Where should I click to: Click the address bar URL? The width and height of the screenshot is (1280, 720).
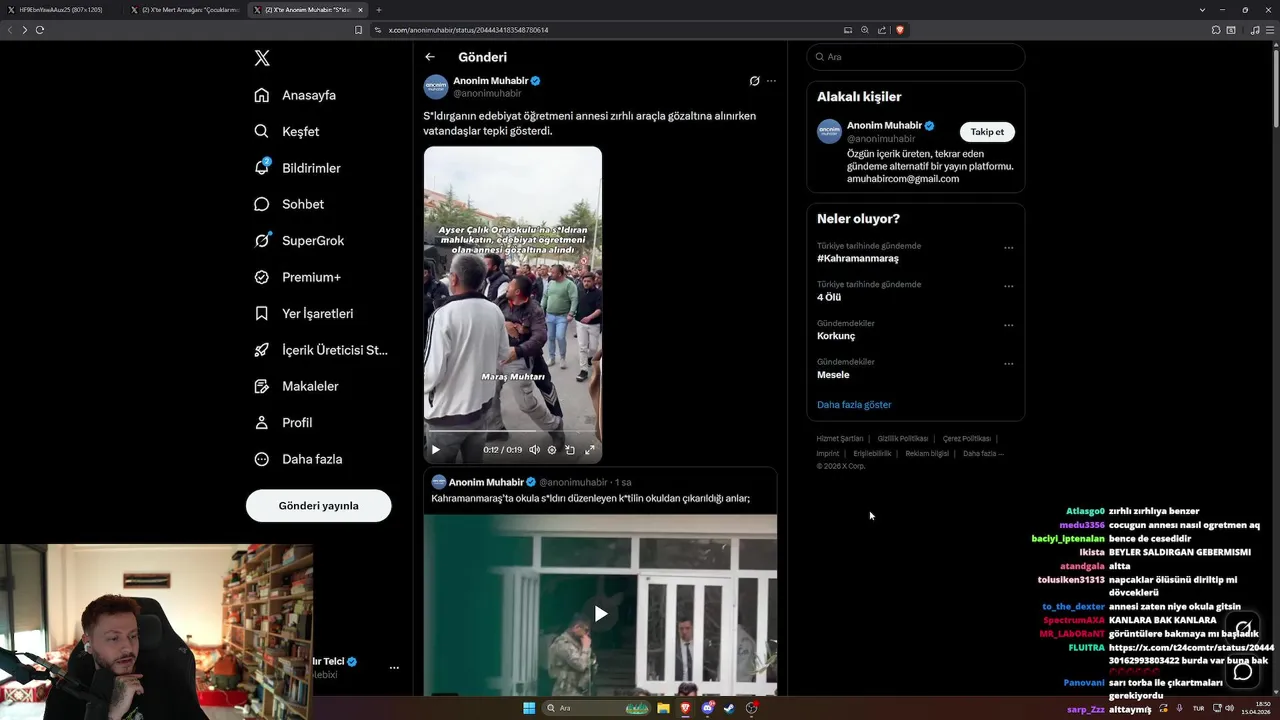[467, 30]
